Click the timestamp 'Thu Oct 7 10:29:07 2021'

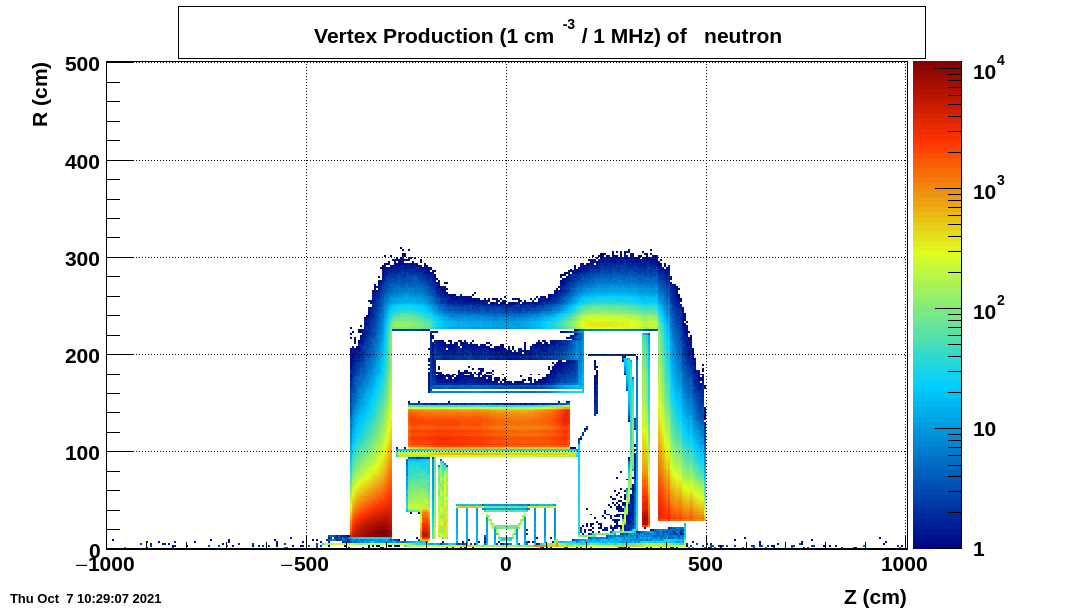(x=86, y=599)
